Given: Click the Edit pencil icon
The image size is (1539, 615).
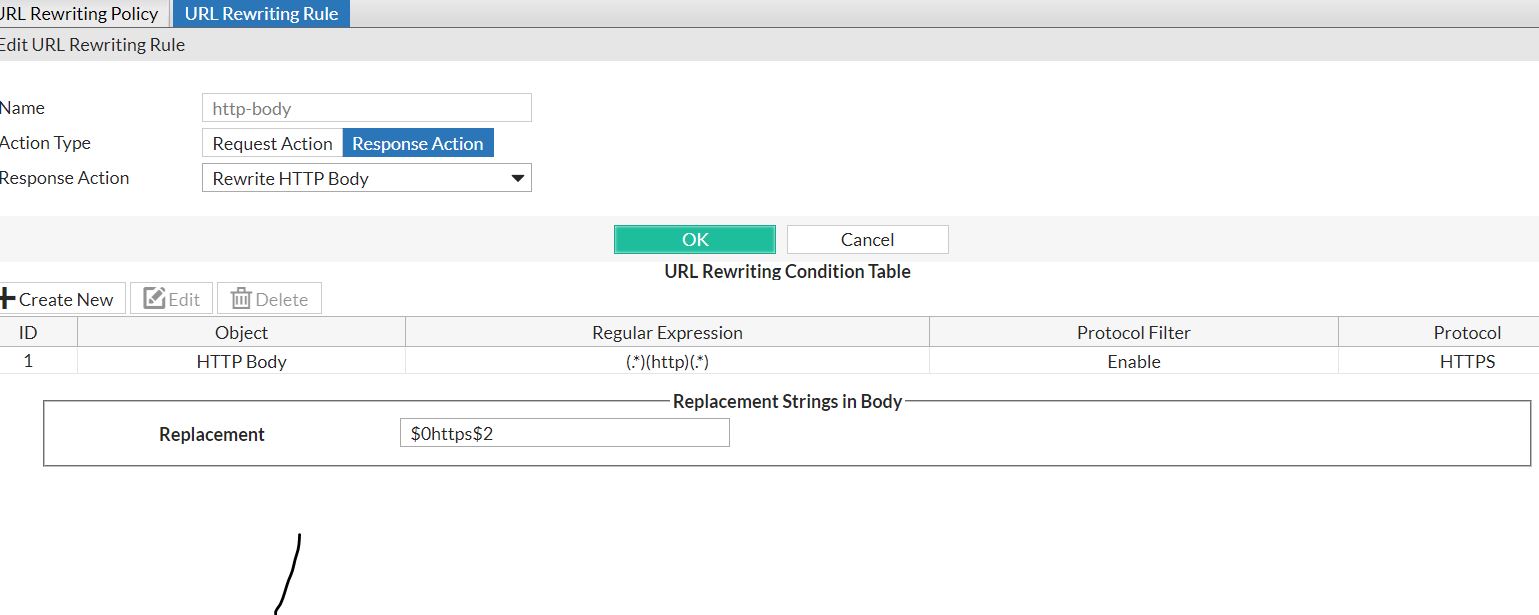Looking at the screenshot, I should click(x=154, y=299).
